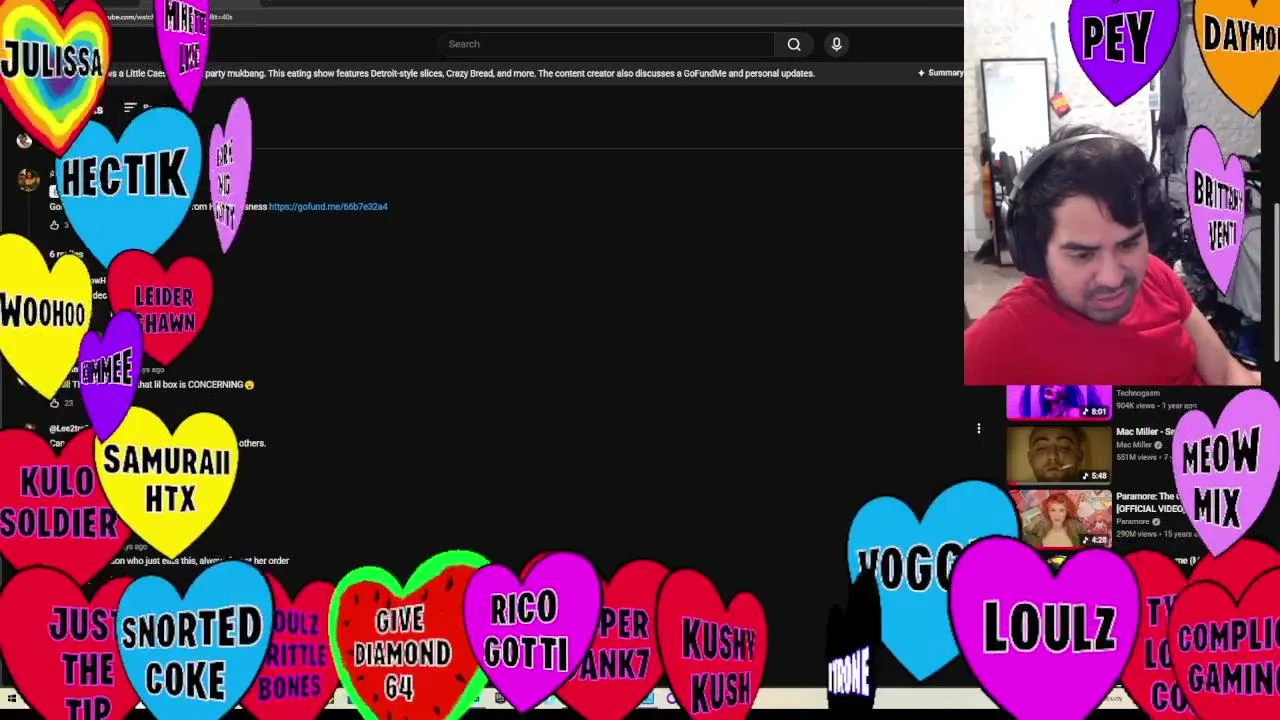Expand the 6 replies thread
1280x720 pixels.
[66, 254]
